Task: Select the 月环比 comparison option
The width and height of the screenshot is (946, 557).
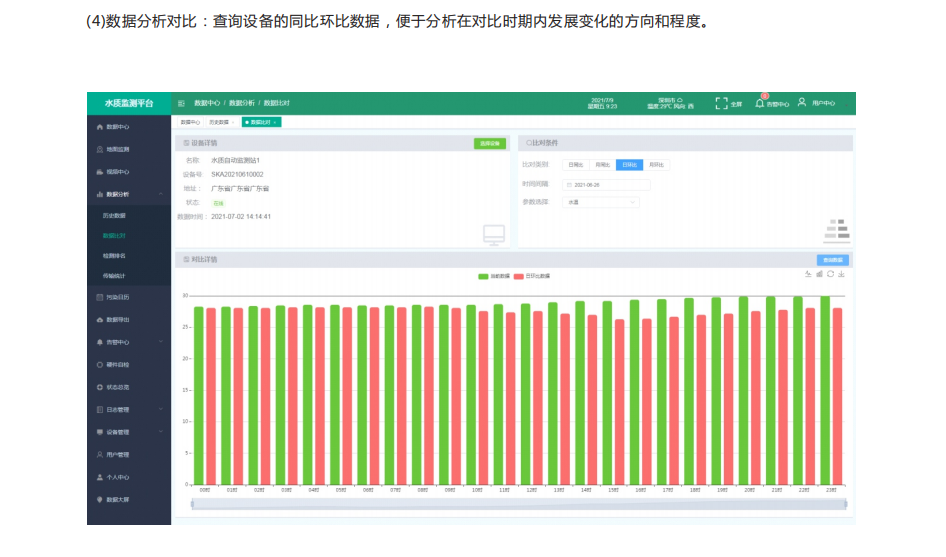Action: tap(656, 165)
